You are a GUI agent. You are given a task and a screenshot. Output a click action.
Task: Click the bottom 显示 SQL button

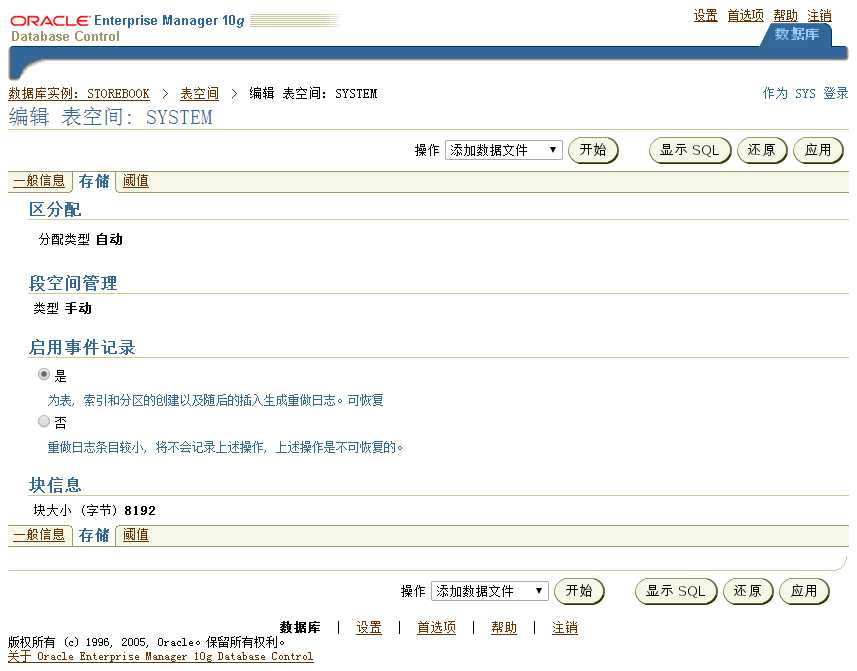pyautogui.click(x=676, y=591)
